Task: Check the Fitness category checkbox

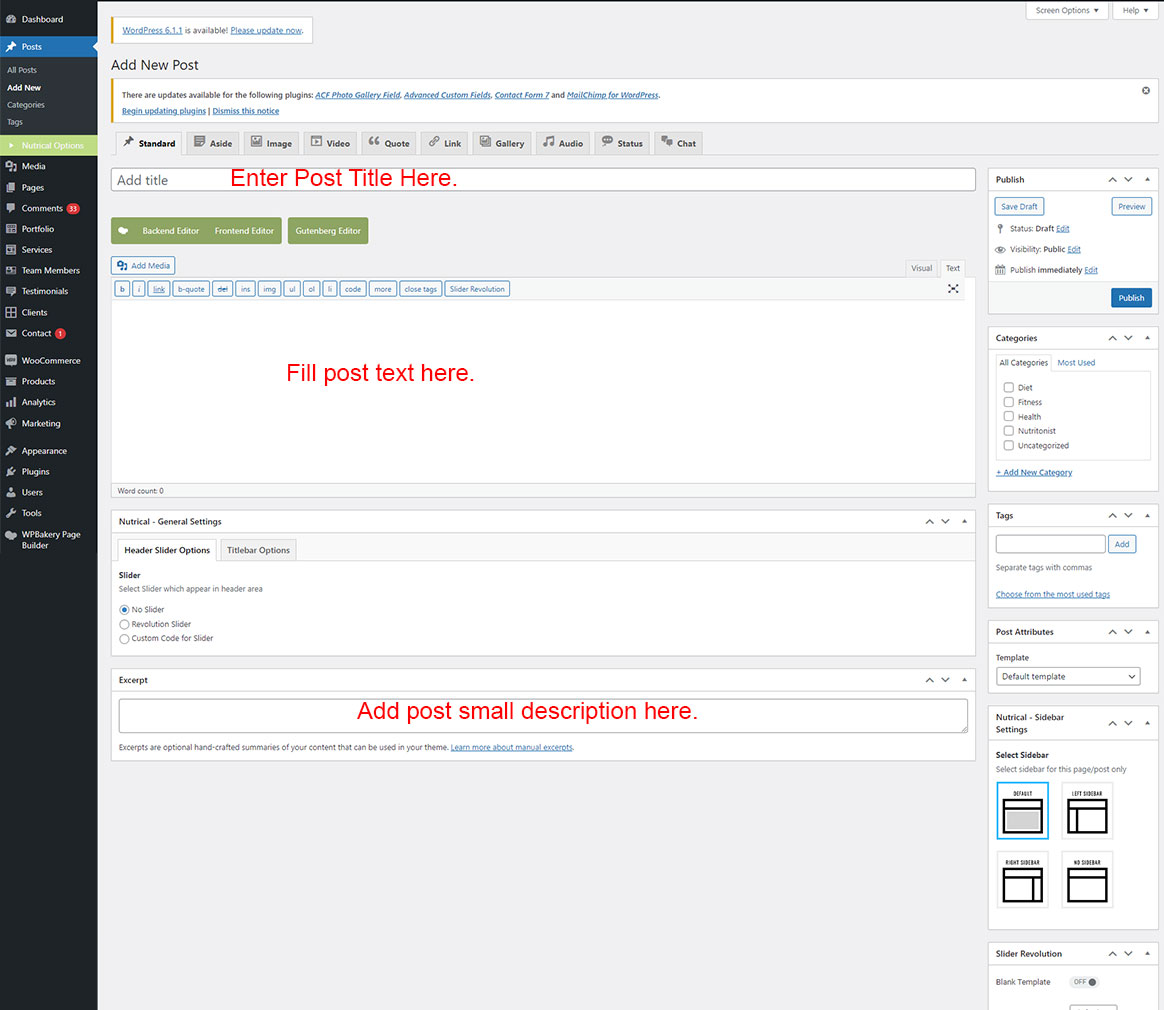Action: tap(1009, 402)
